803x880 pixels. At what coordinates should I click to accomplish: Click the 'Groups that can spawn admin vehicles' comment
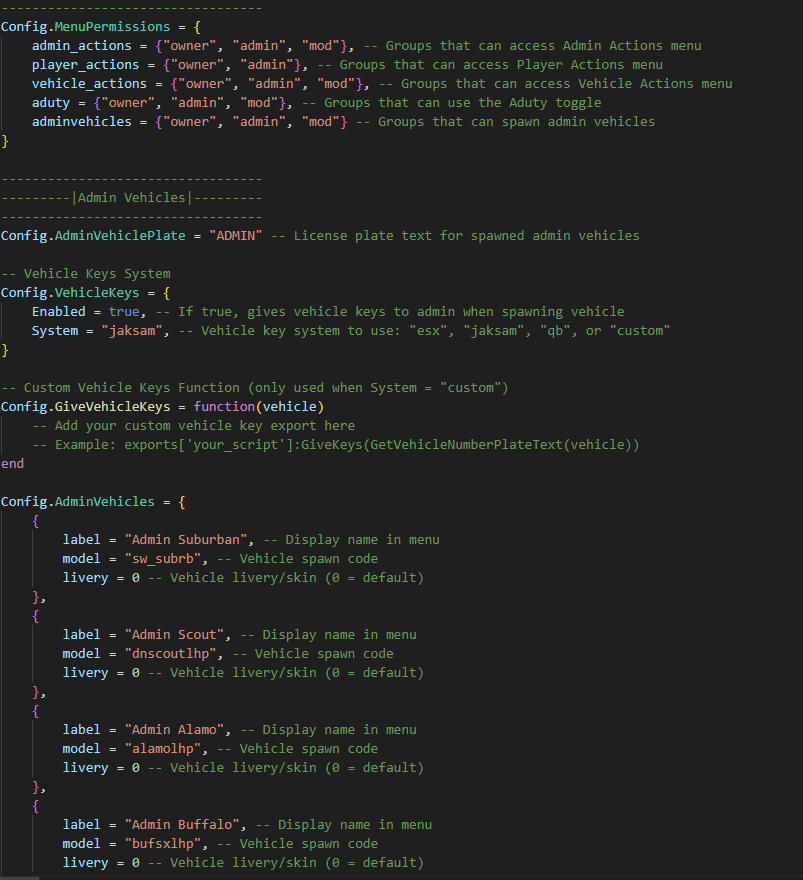(506, 122)
